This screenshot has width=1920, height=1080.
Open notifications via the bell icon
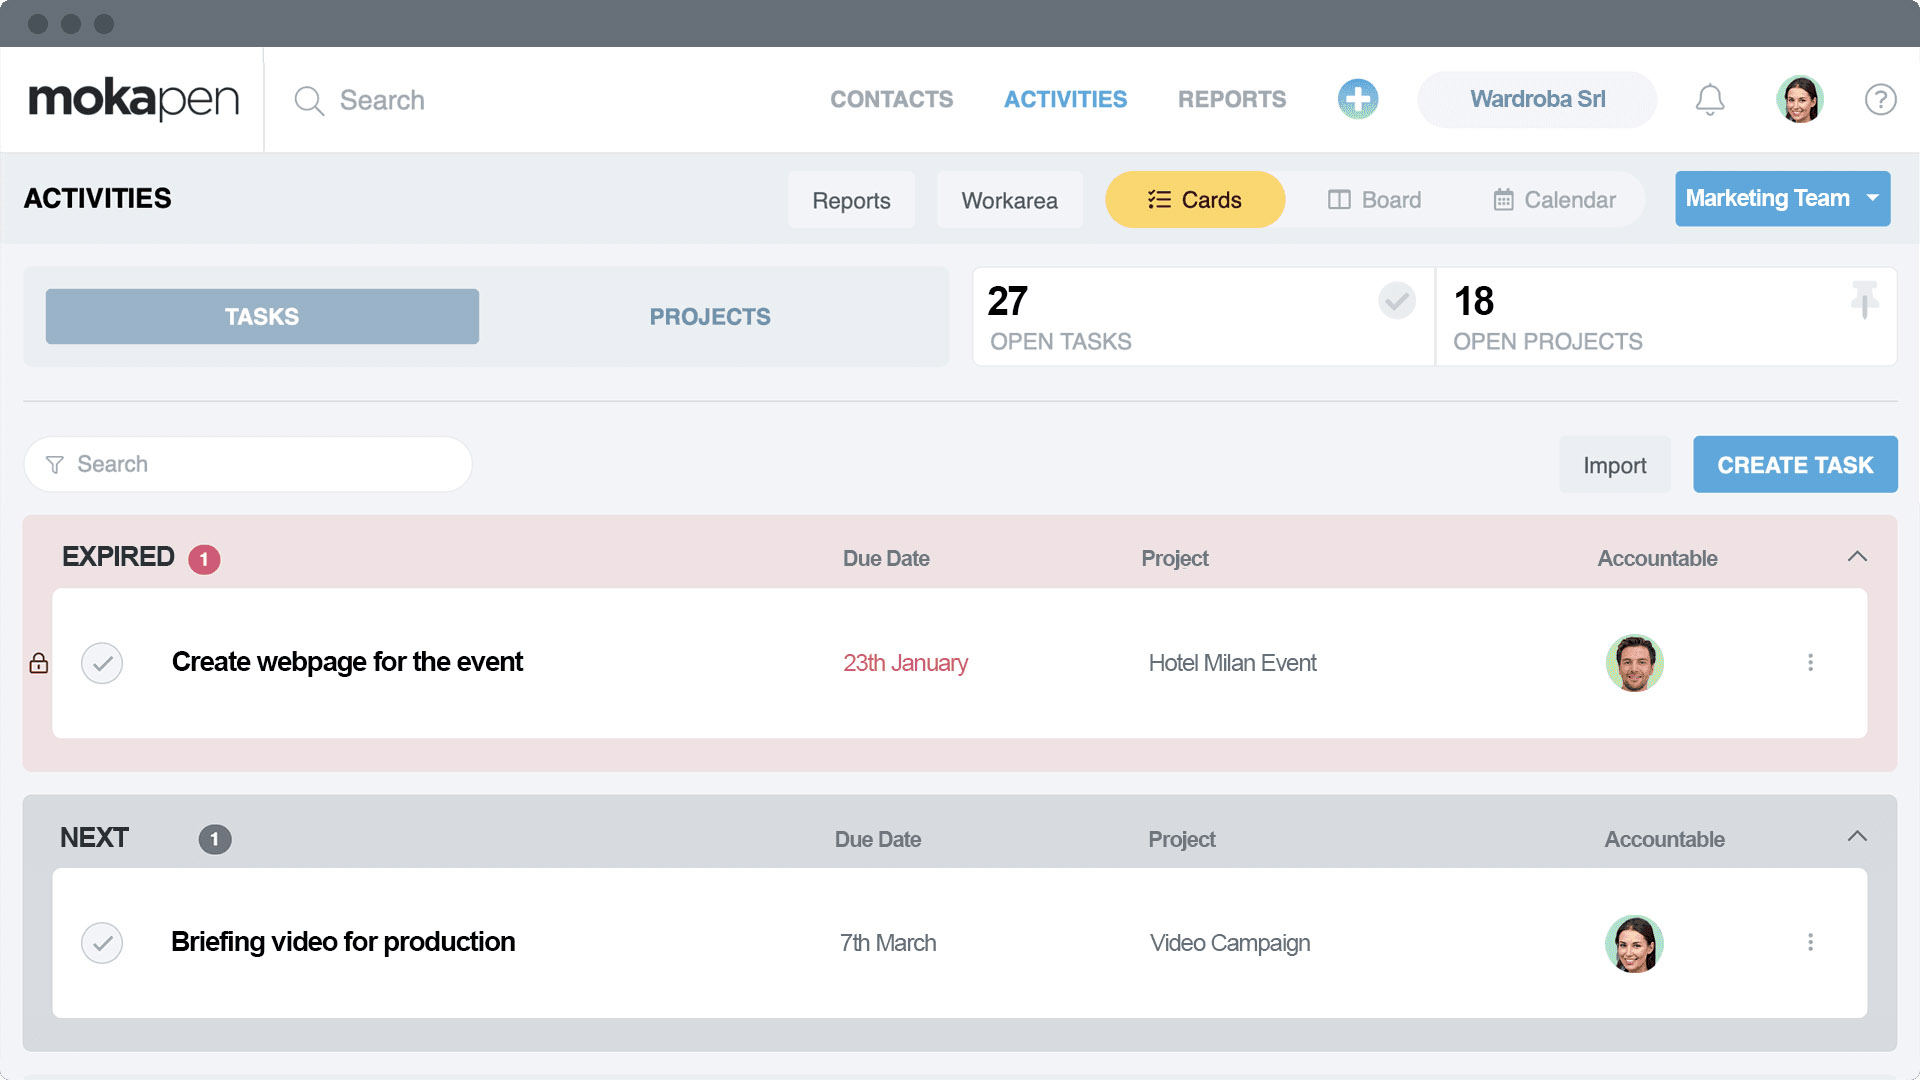(1710, 99)
